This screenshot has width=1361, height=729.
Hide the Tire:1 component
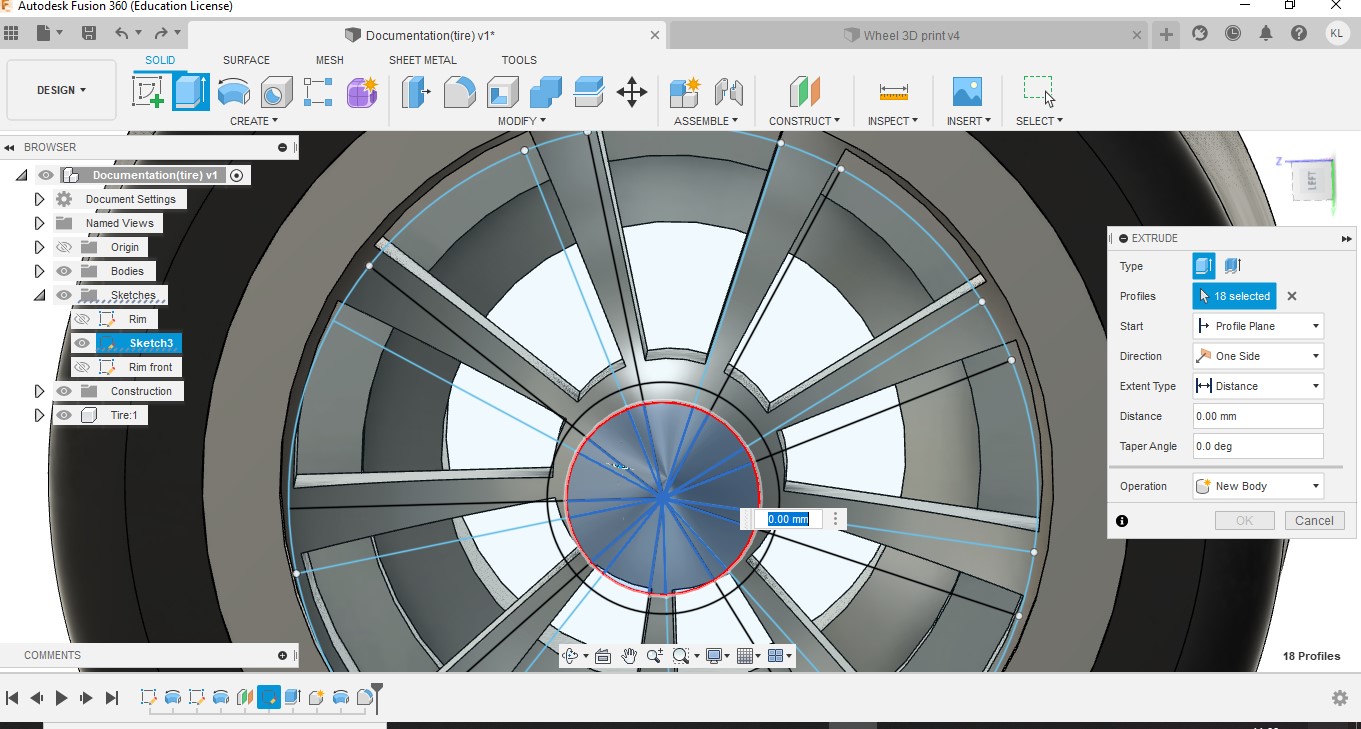tap(64, 415)
